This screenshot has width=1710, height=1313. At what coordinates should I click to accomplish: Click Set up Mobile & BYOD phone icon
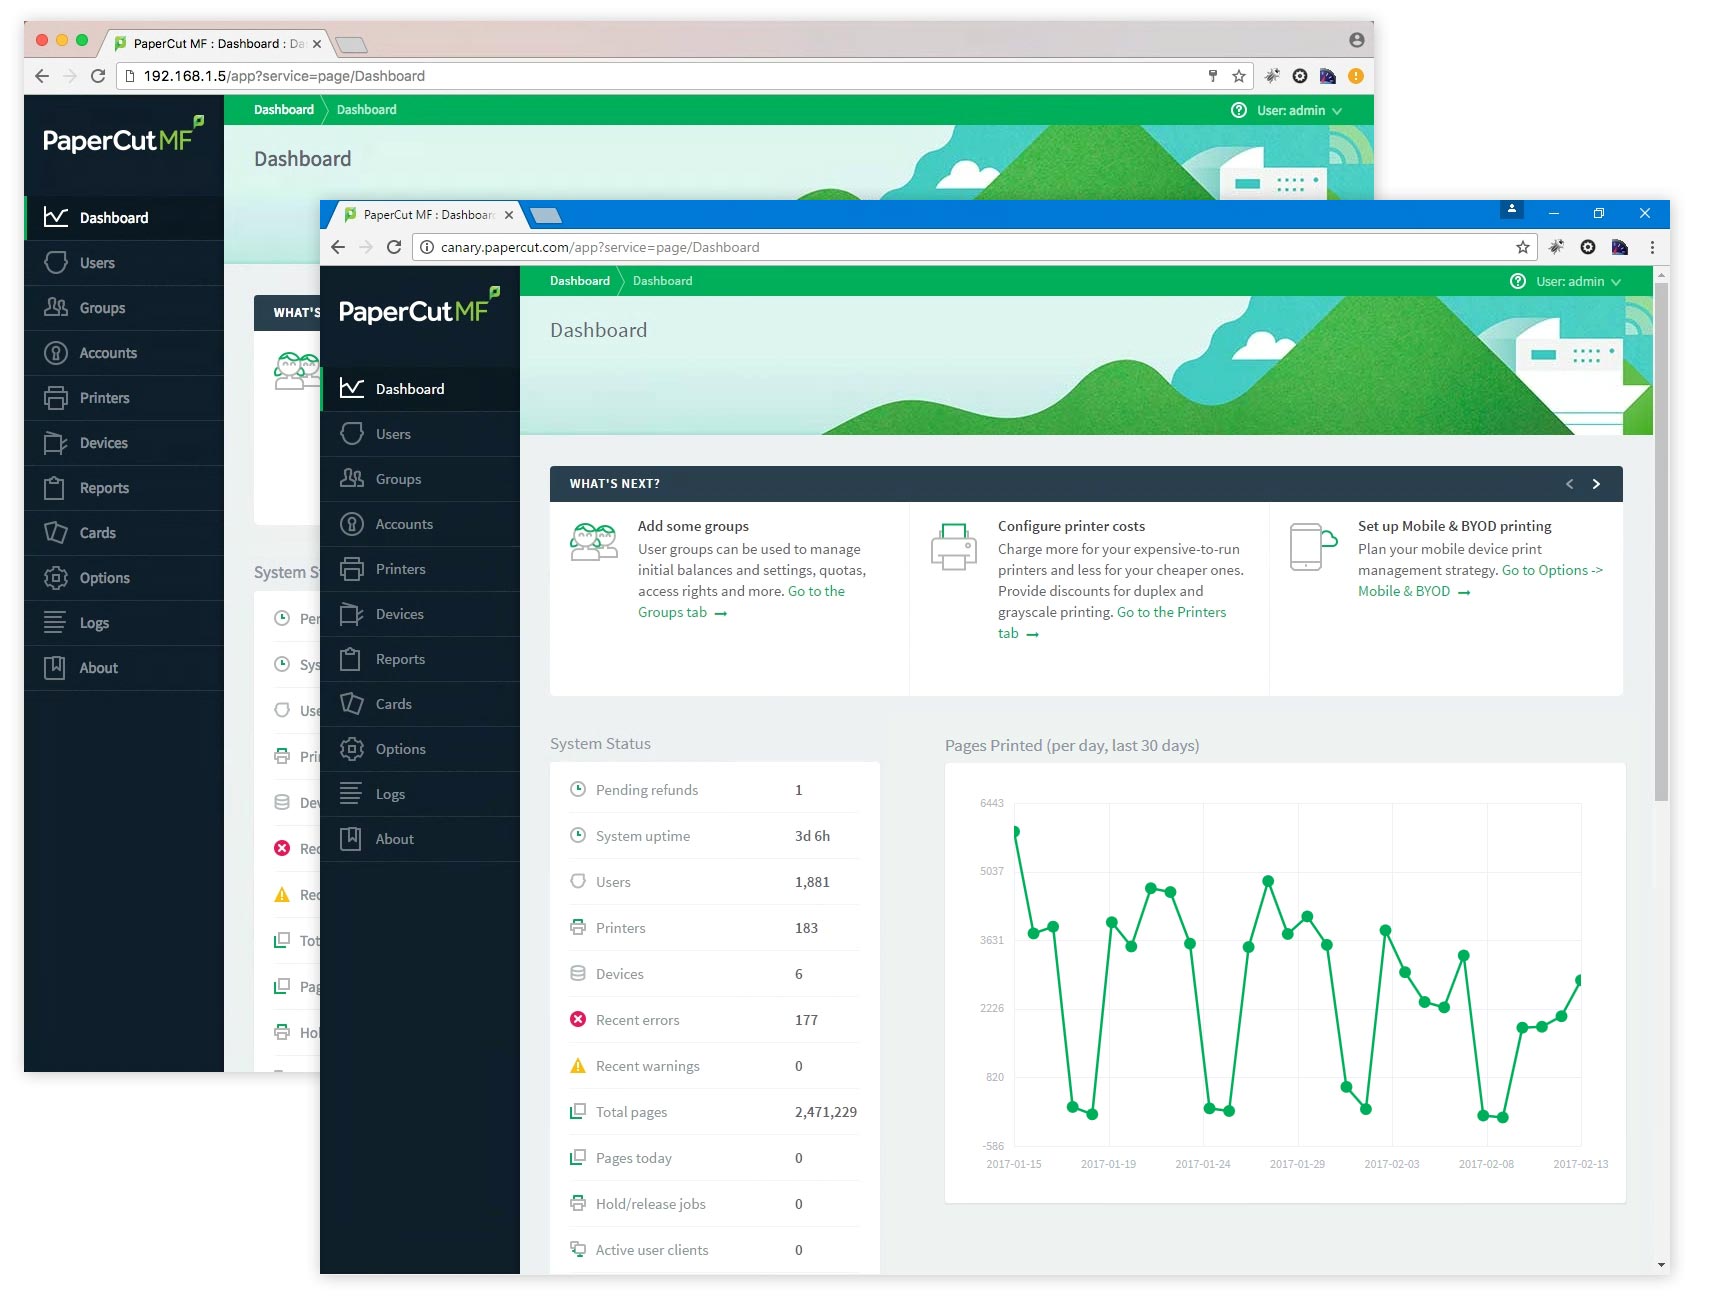coord(1313,546)
